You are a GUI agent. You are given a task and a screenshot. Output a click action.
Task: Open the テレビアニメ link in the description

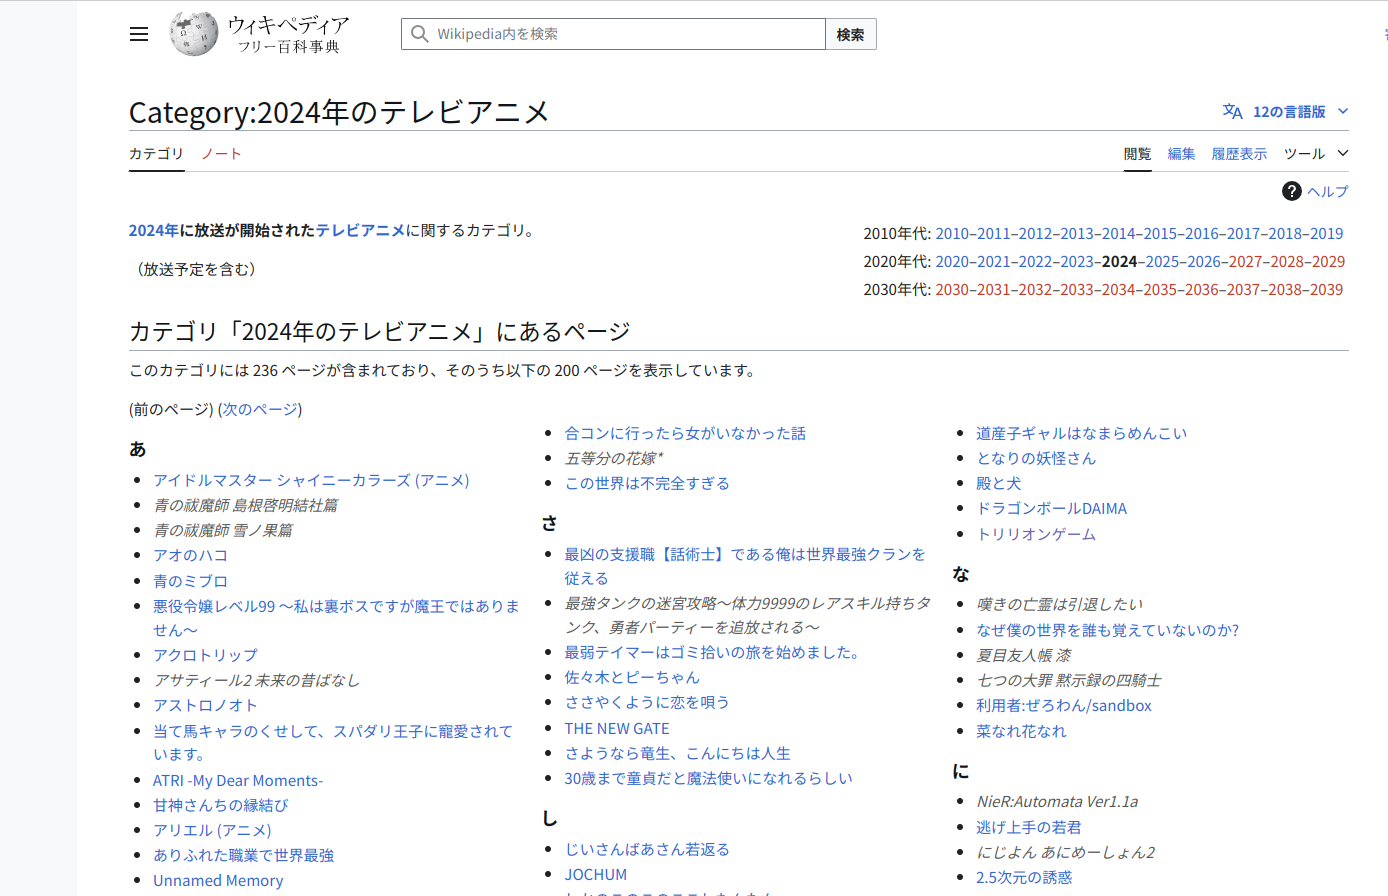(x=361, y=230)
